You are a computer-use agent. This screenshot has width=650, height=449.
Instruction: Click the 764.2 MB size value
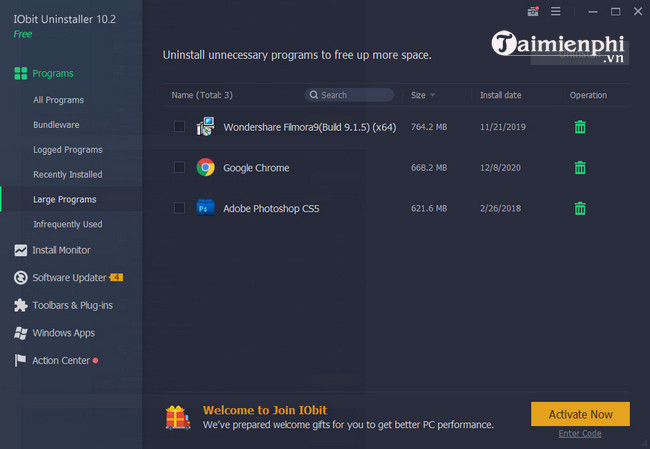pyautogui.click(x=429, y=127)
